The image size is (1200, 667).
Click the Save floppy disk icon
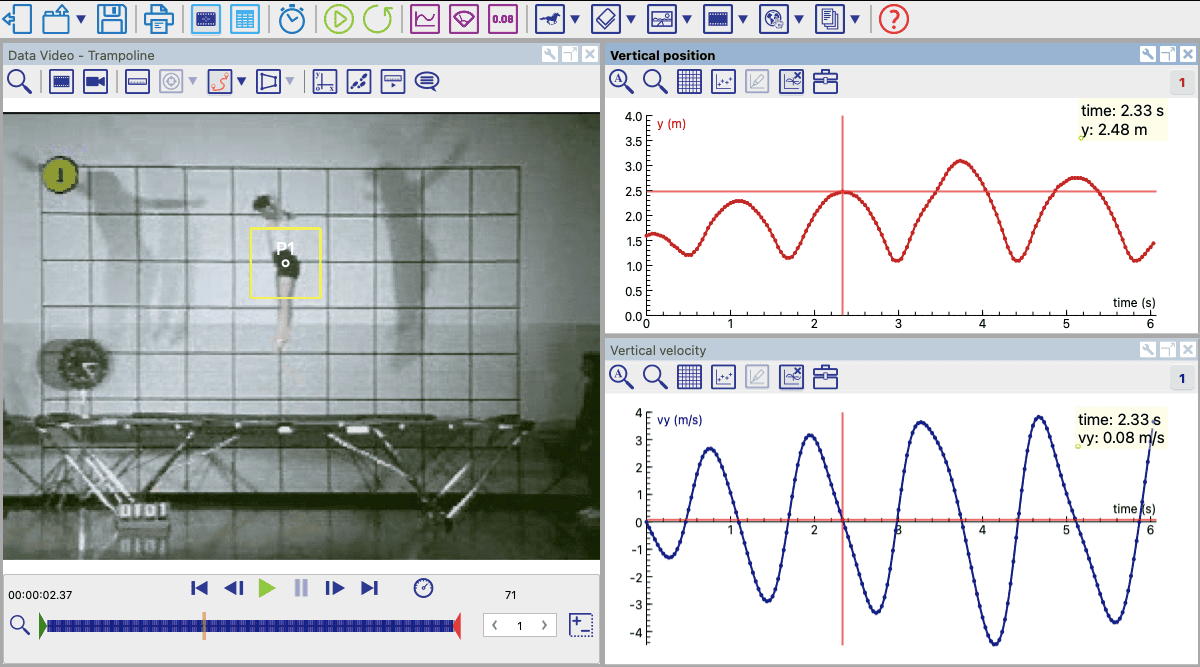(111, 18)
